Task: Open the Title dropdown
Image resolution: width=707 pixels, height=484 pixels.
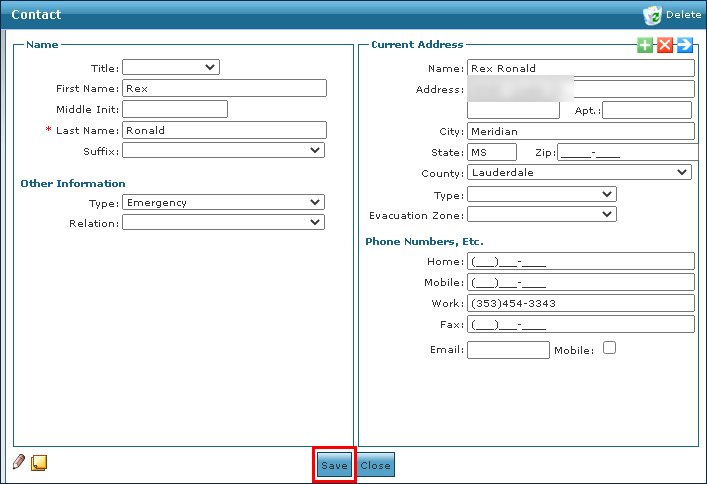Action: coord(170,67)
